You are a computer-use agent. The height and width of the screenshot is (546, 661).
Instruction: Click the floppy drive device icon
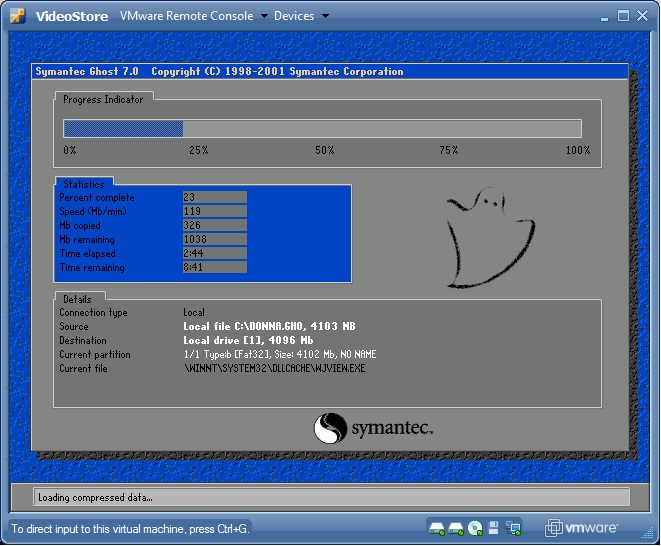[x=493, y=528]
